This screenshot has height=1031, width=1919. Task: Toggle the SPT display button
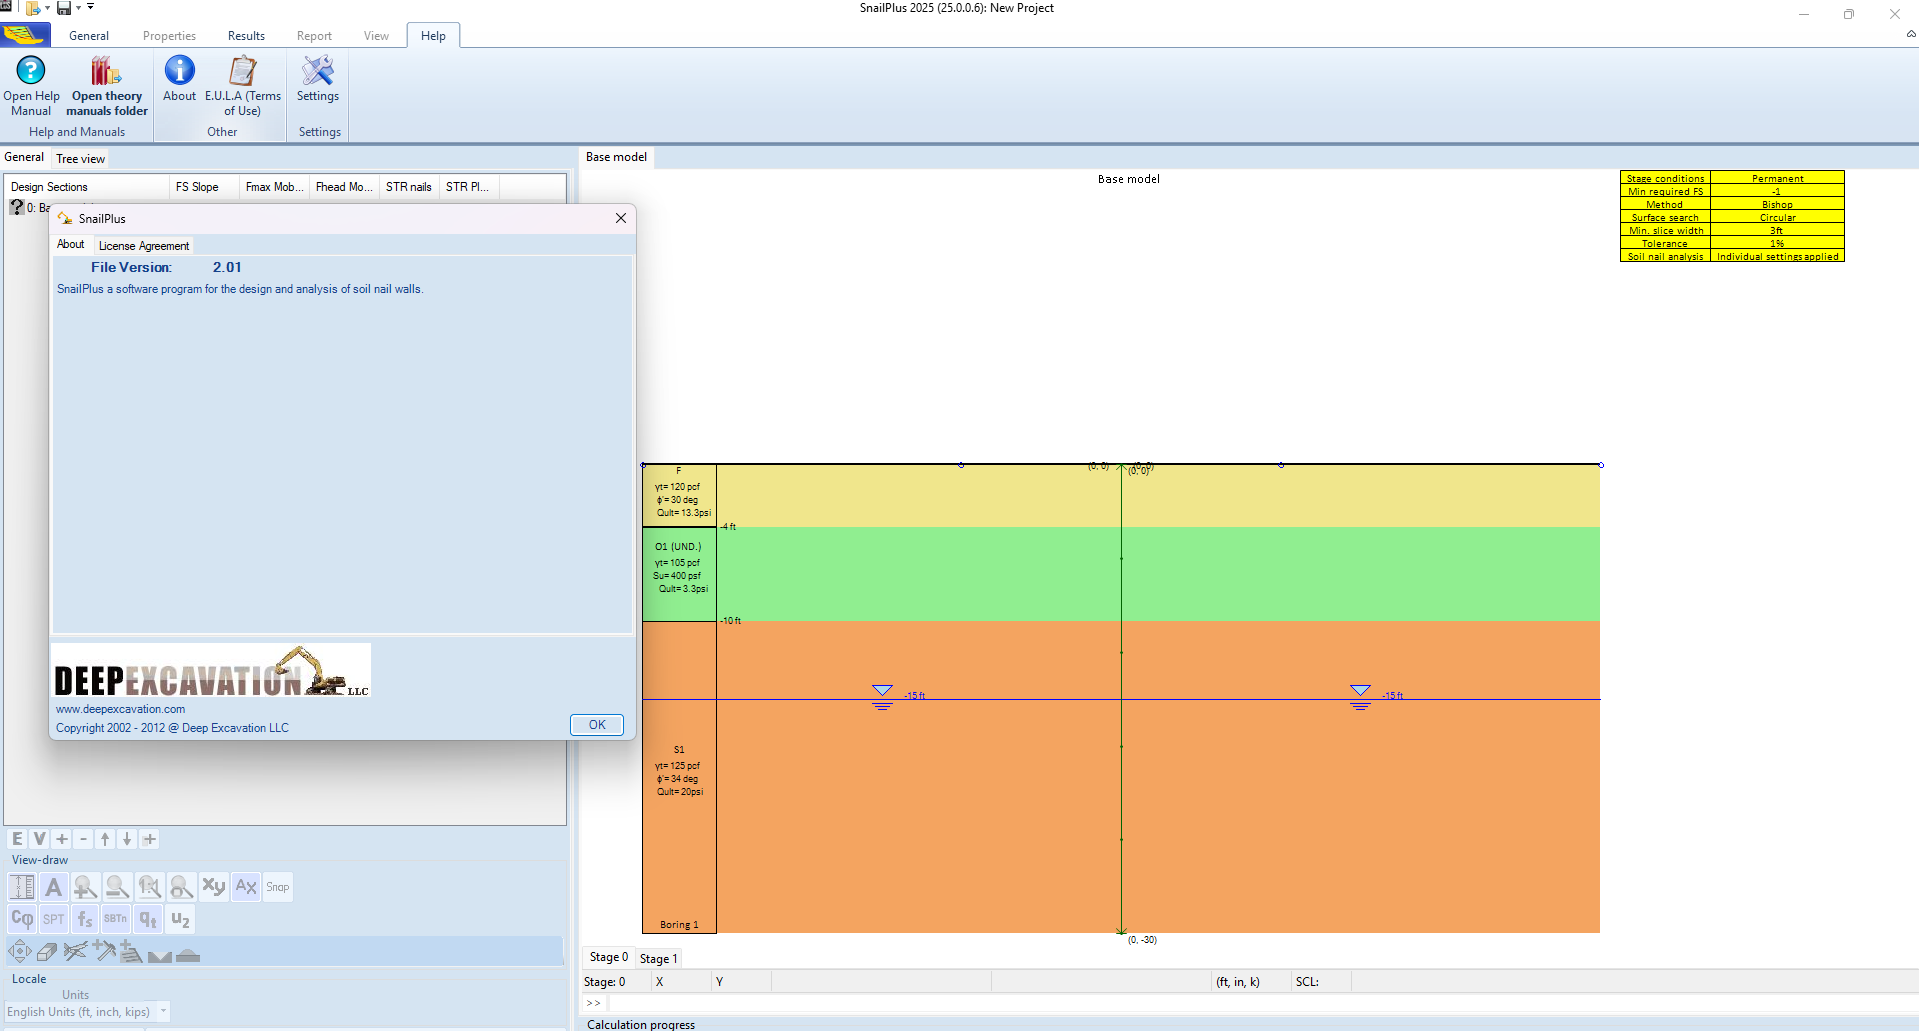click(54, 919)
